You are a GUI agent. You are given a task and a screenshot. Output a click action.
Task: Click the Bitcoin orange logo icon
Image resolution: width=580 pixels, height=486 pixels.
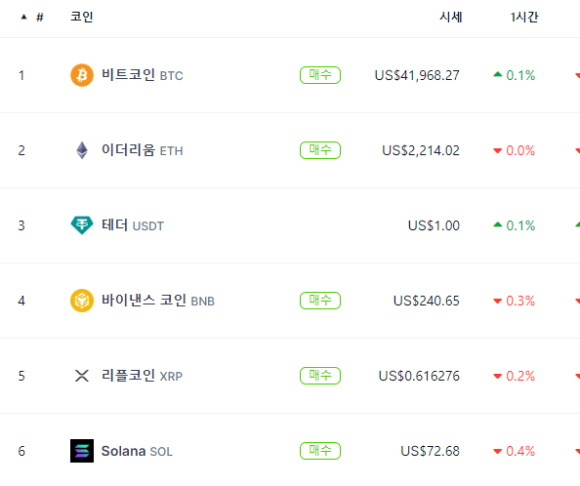[x=82, y=75]
